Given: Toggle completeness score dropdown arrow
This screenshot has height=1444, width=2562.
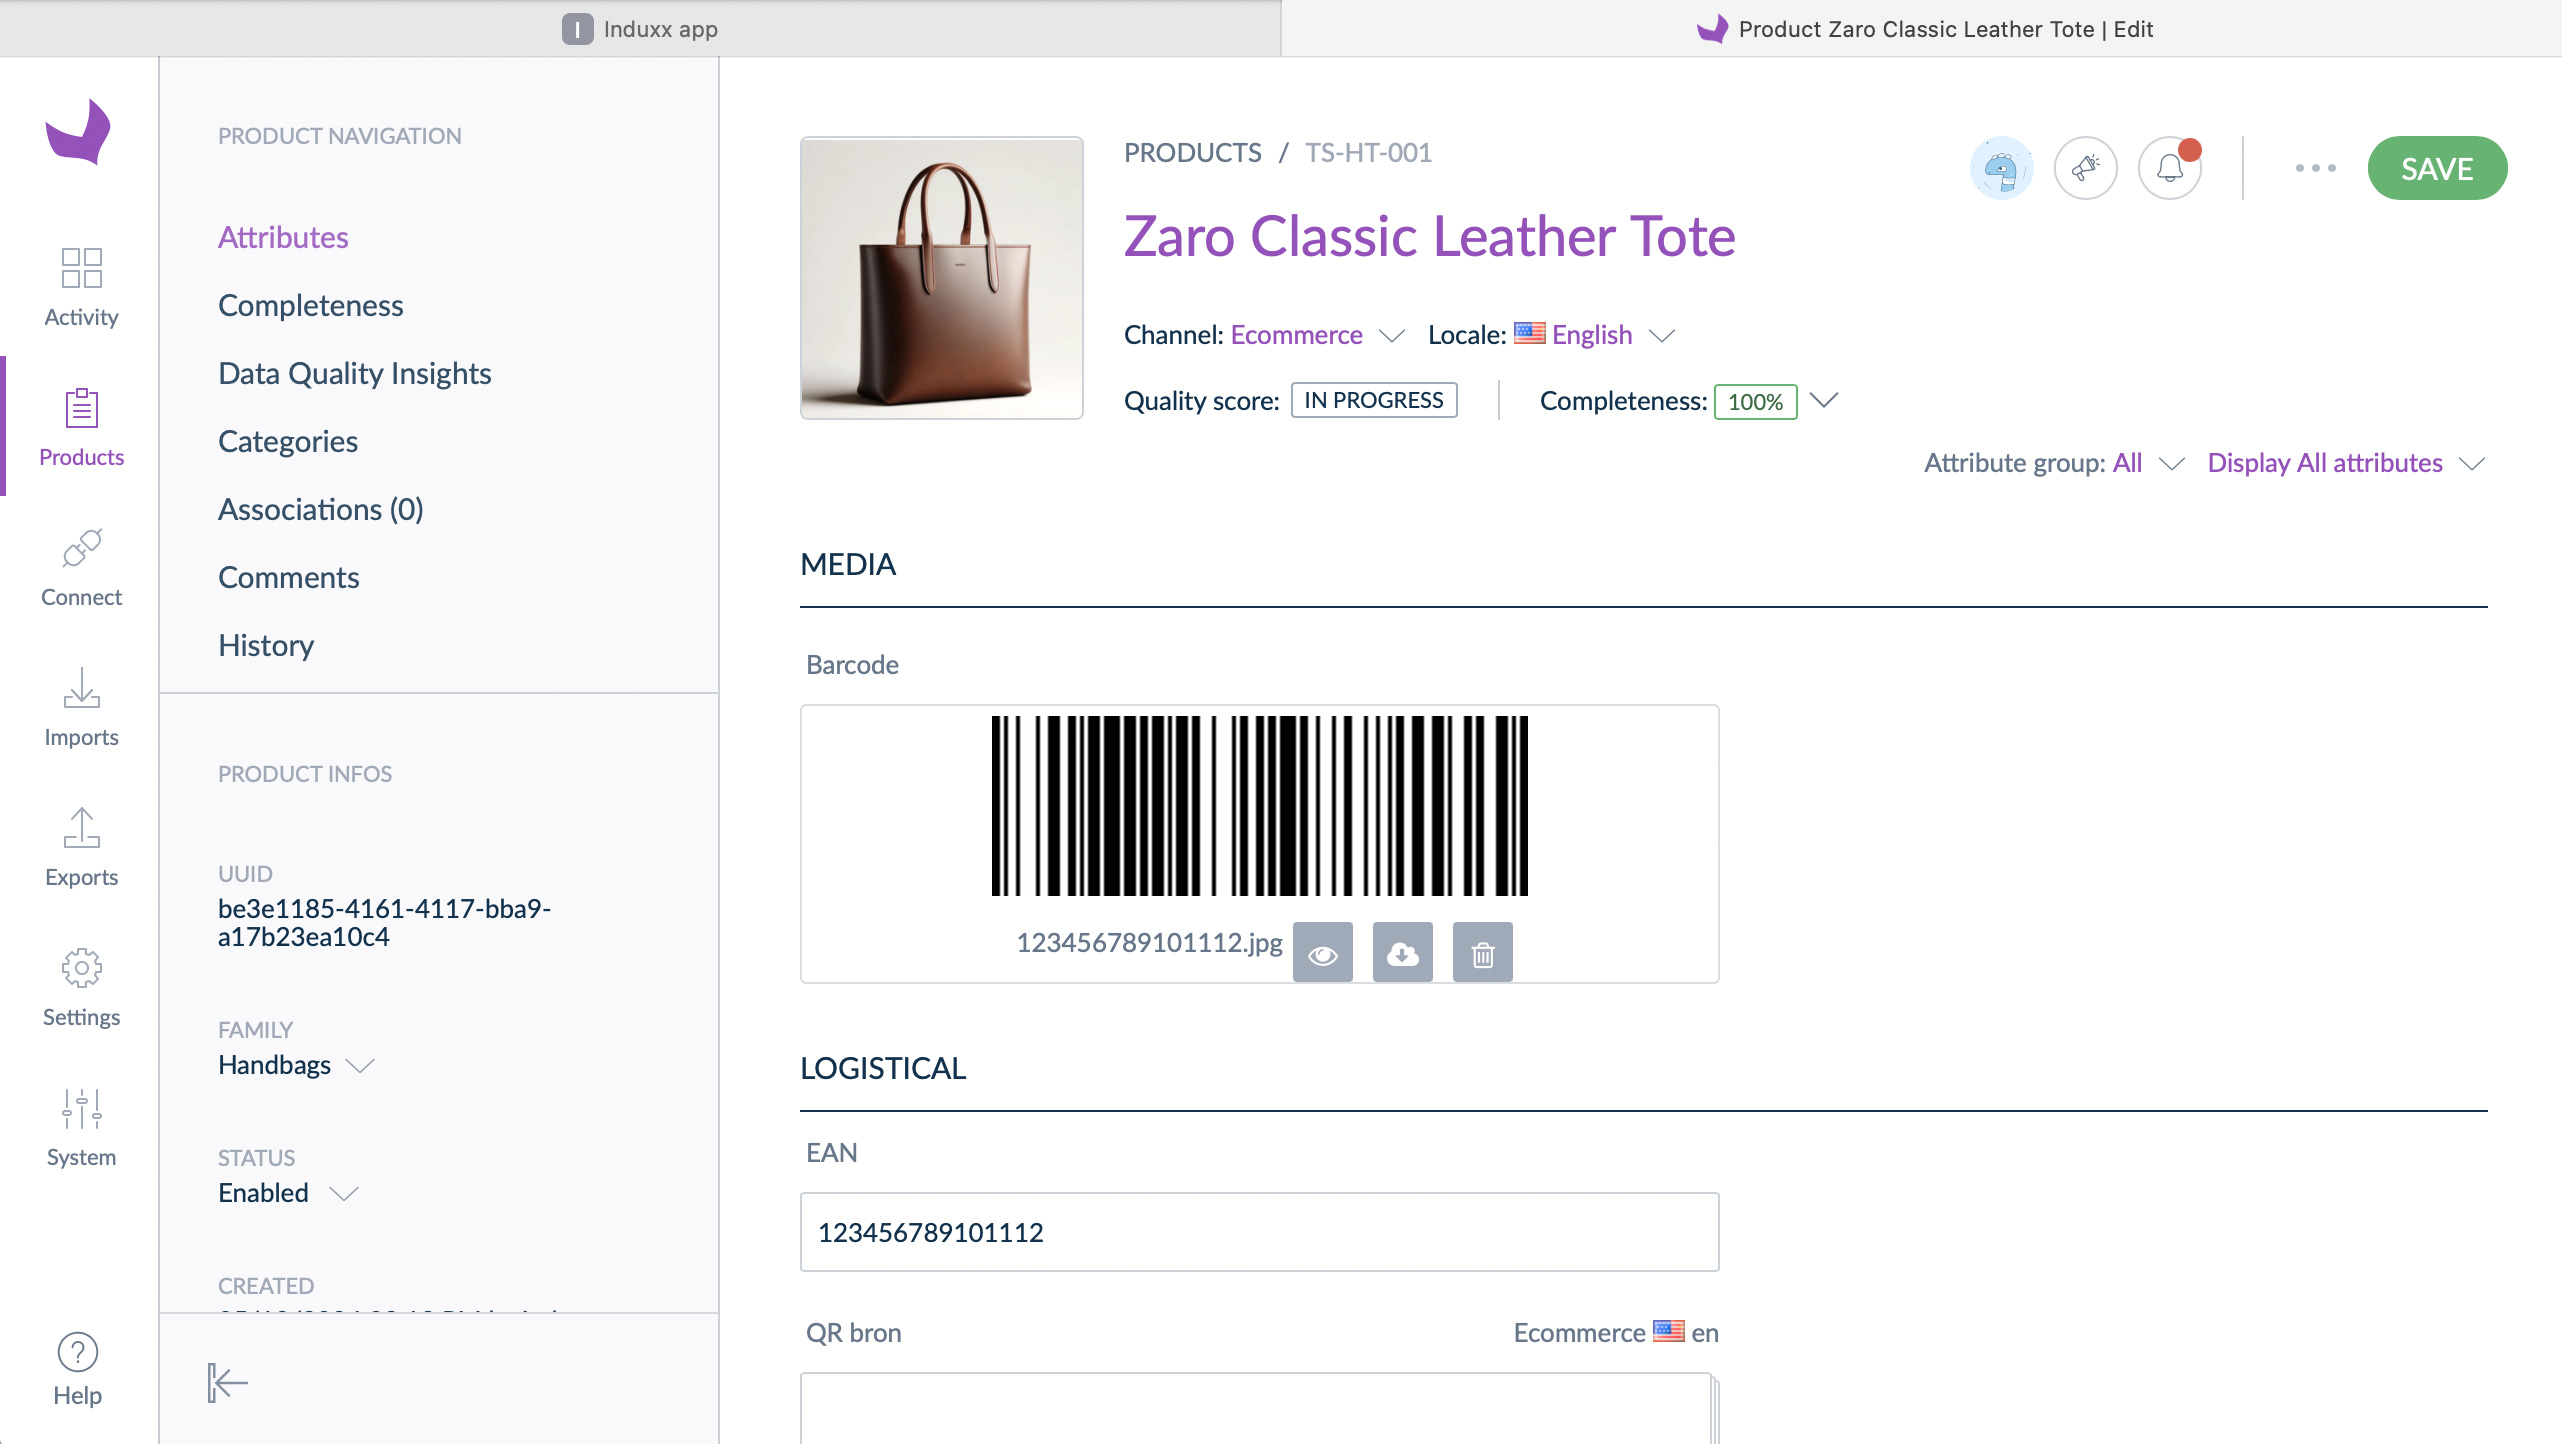Looking at the screenshot, I should [x=1825, y=399].
